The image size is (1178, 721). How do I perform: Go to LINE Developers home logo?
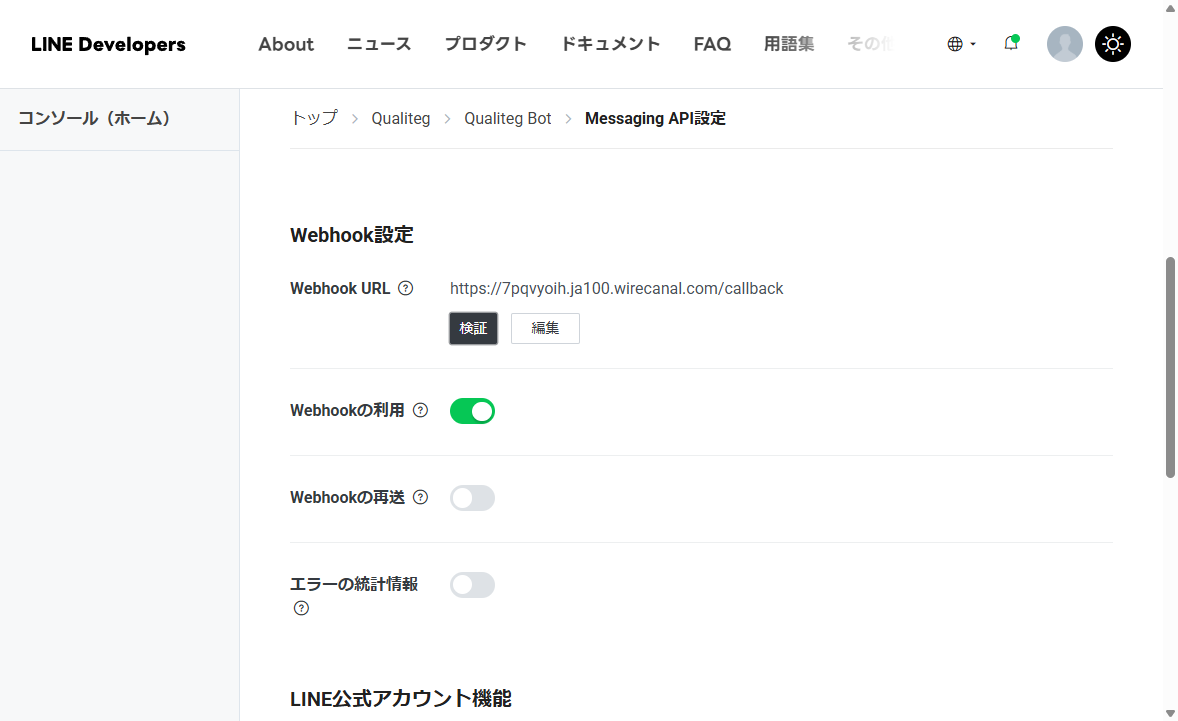click(x=108, y=44)
